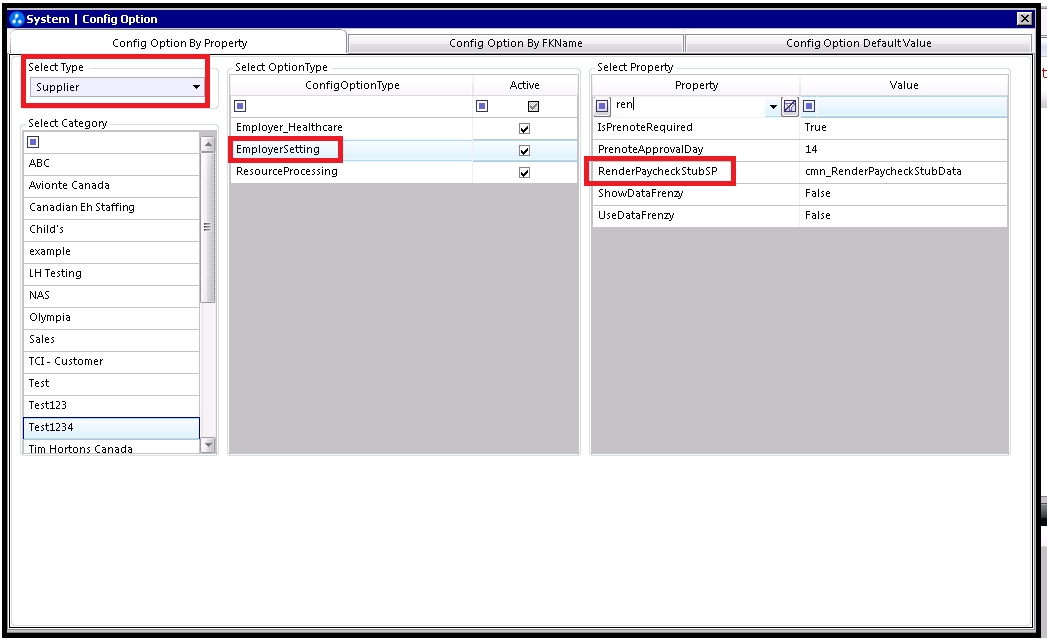Clear the Property filter with the eraser icon

(790, 106)
